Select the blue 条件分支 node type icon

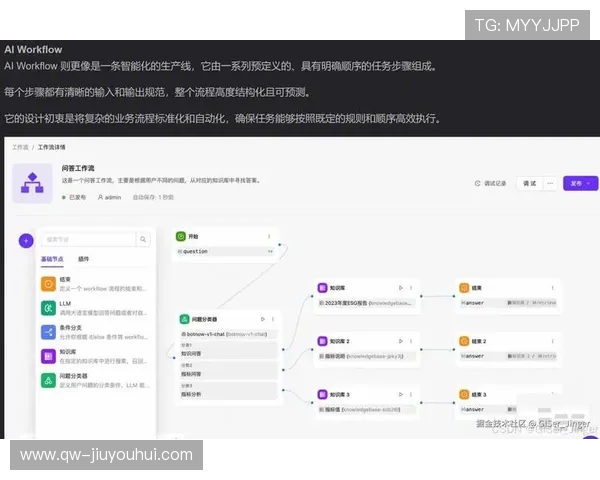point(48,332)
